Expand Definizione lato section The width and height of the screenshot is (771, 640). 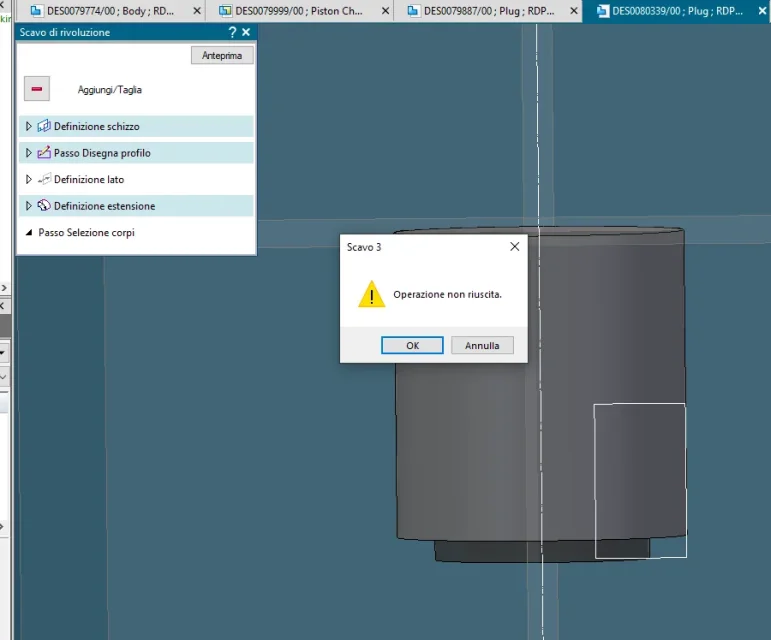point(29,179)
